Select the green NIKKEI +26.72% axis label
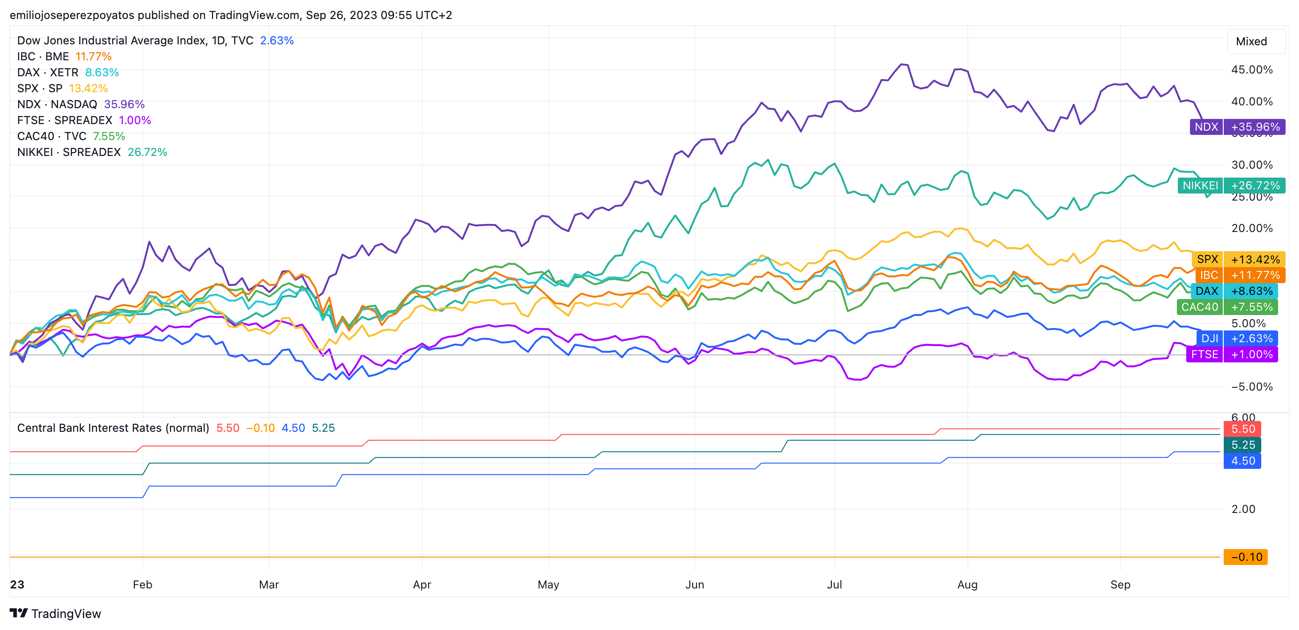 pos(1231,186)
